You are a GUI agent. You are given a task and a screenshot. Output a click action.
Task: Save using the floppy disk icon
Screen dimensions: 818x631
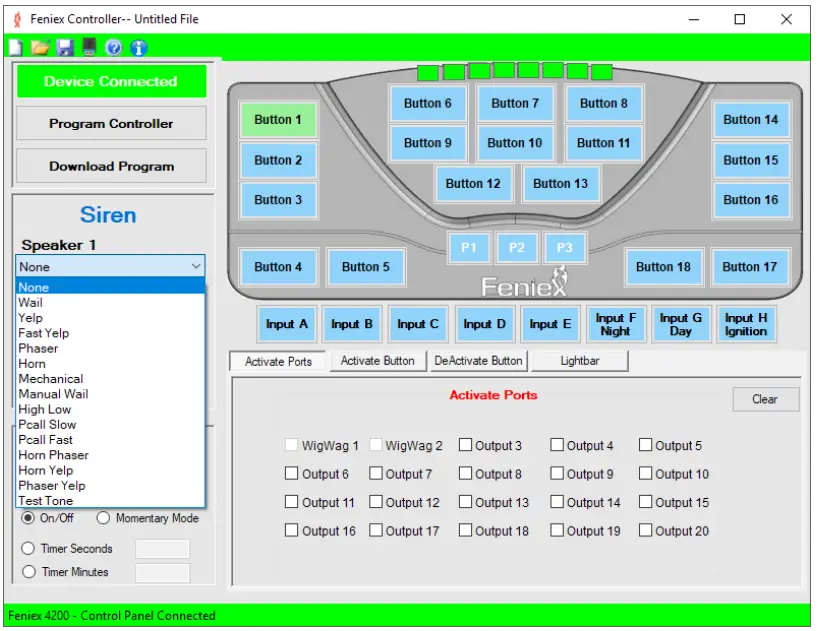click(x=65, y=48)
